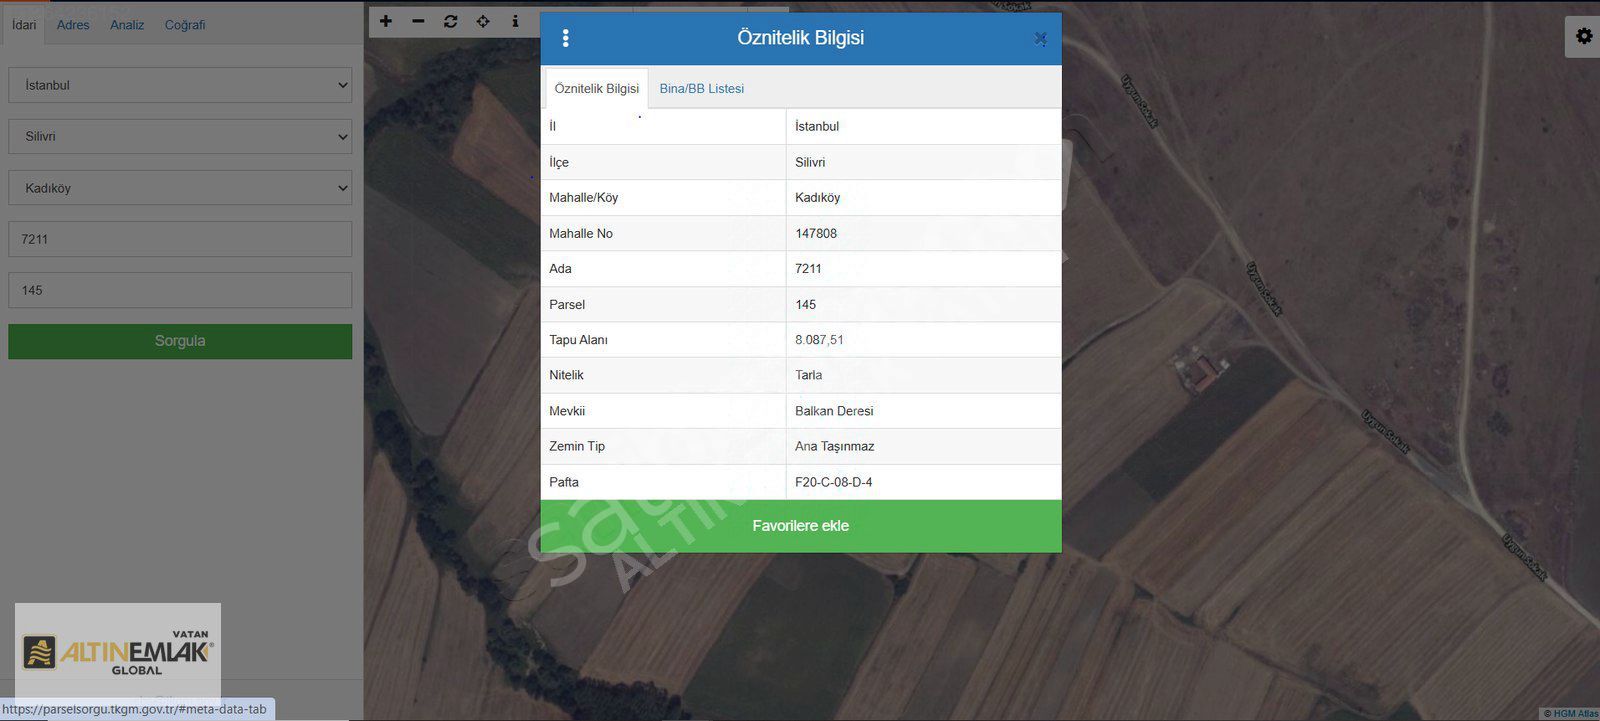Click the zoom in plus icon
The image size is (1600, 721).
pos(386,21)
